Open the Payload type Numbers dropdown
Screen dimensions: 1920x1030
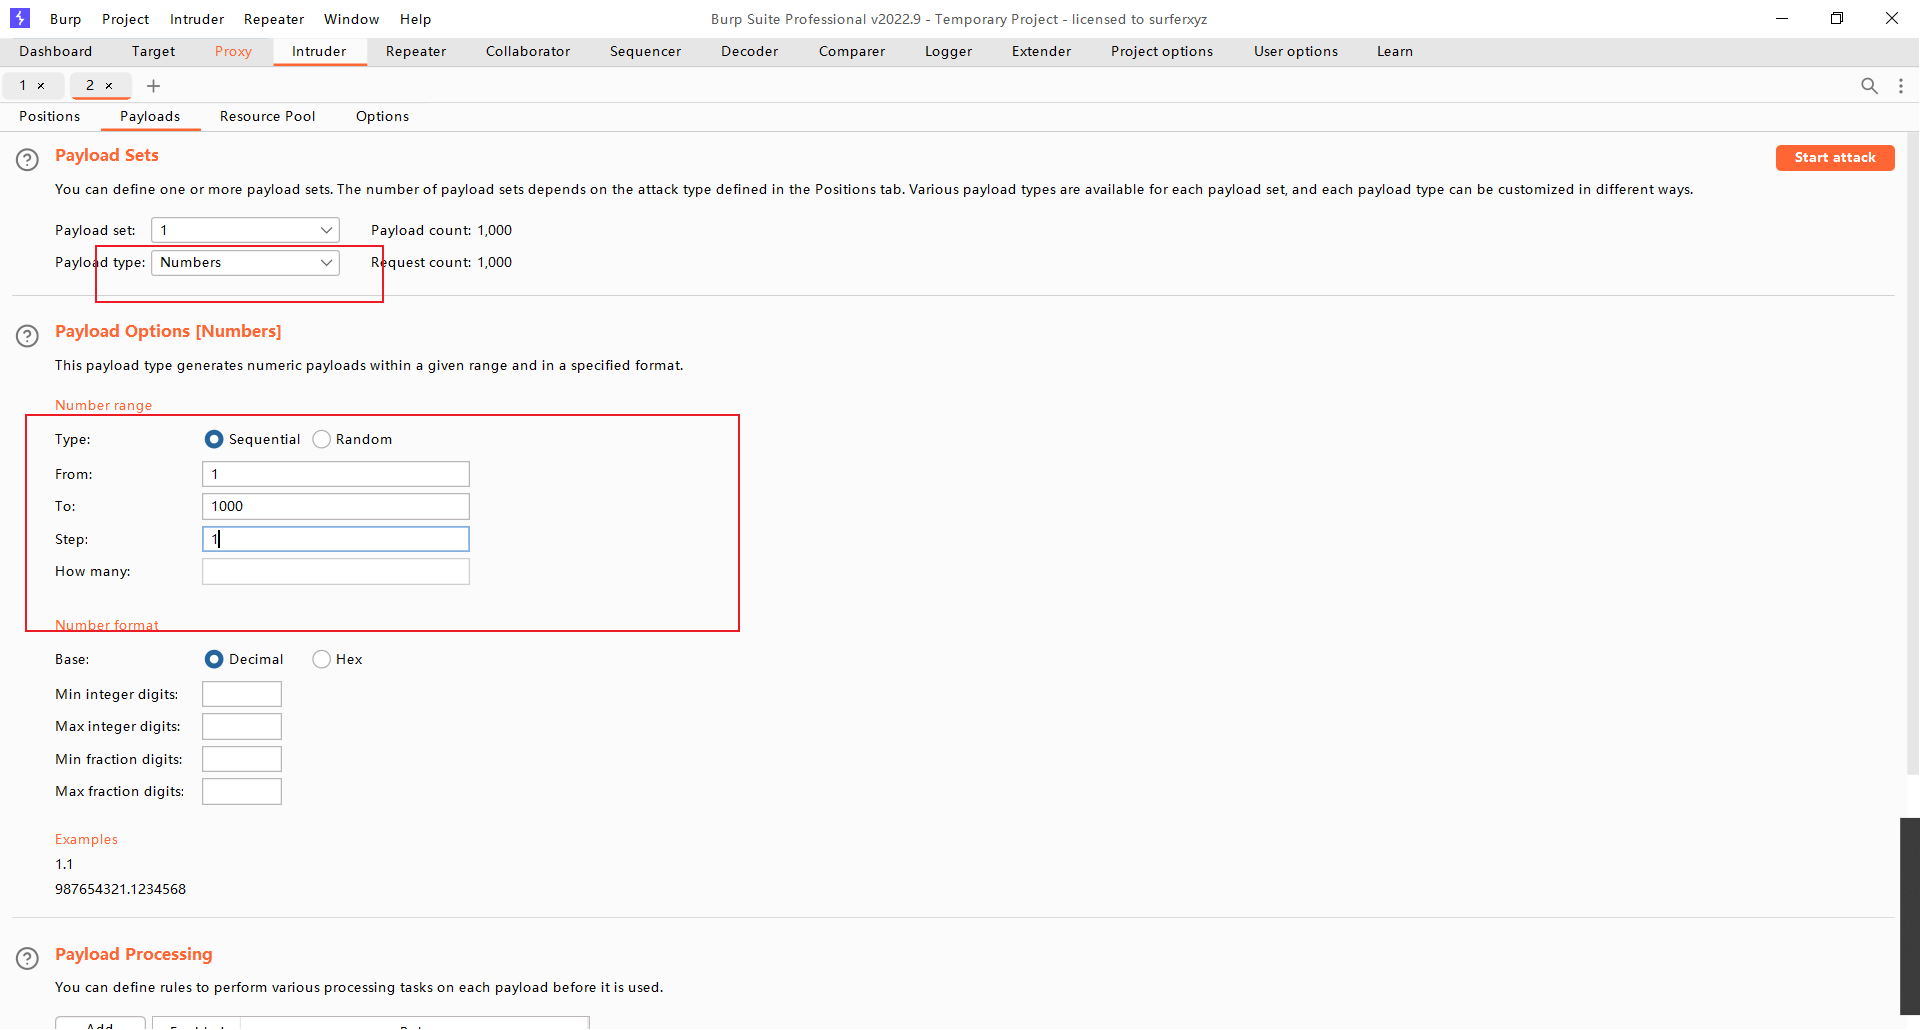pyautogui.click(x=245, y=262)
